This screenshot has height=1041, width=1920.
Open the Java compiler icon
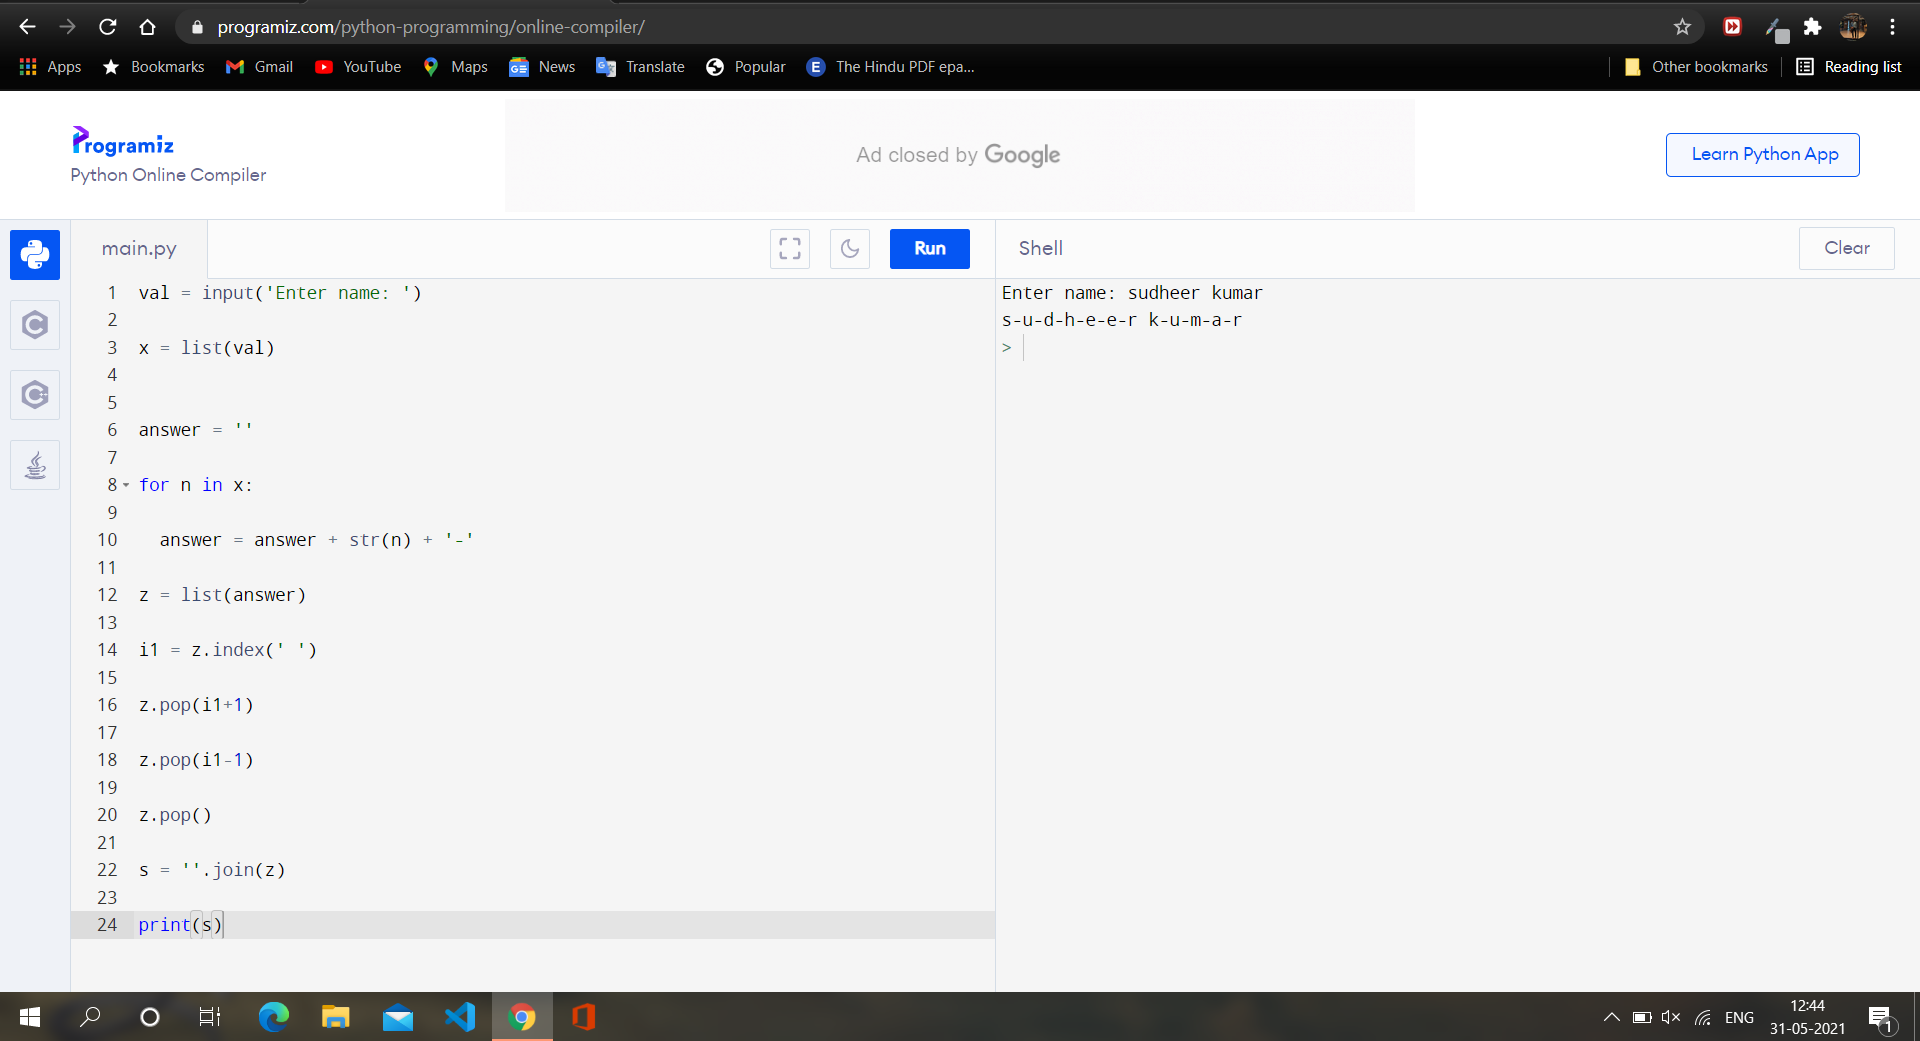(x=35, y=465)
